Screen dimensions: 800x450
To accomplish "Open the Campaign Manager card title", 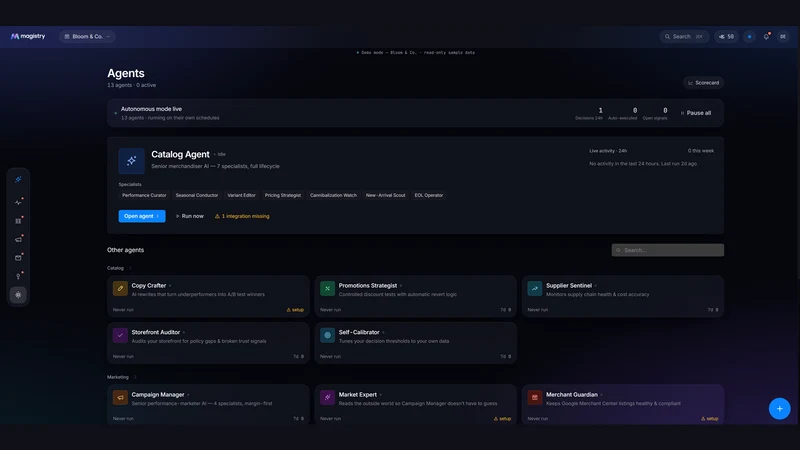I will (158, 394).
